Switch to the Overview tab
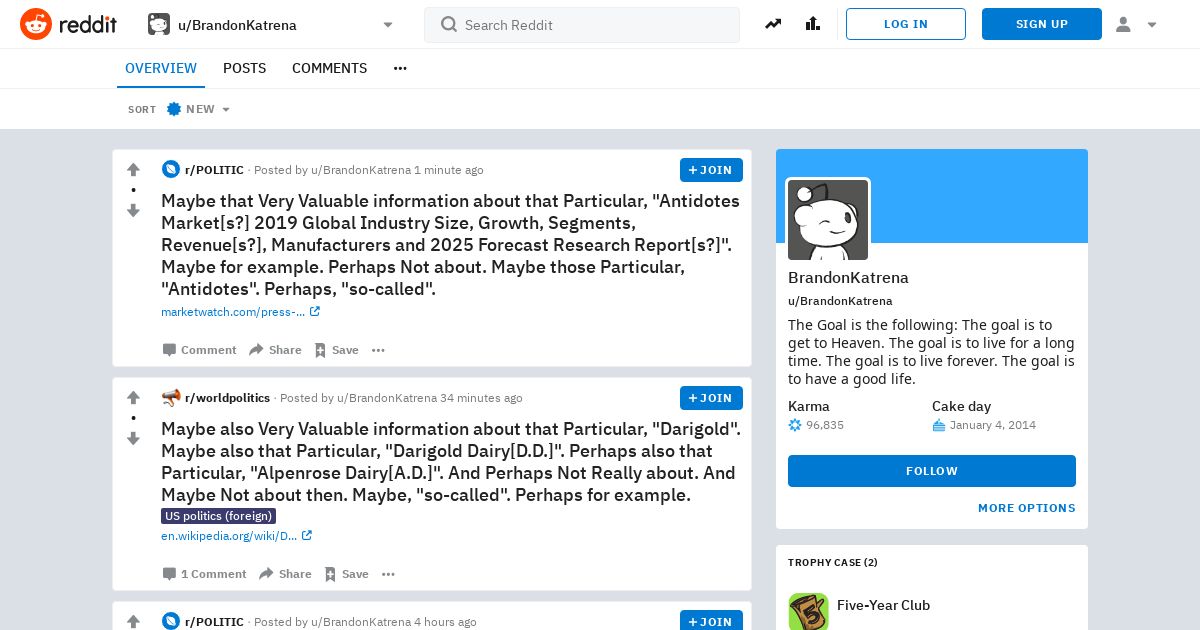Screen dimensions: 1200x630 tap(161, 68)
